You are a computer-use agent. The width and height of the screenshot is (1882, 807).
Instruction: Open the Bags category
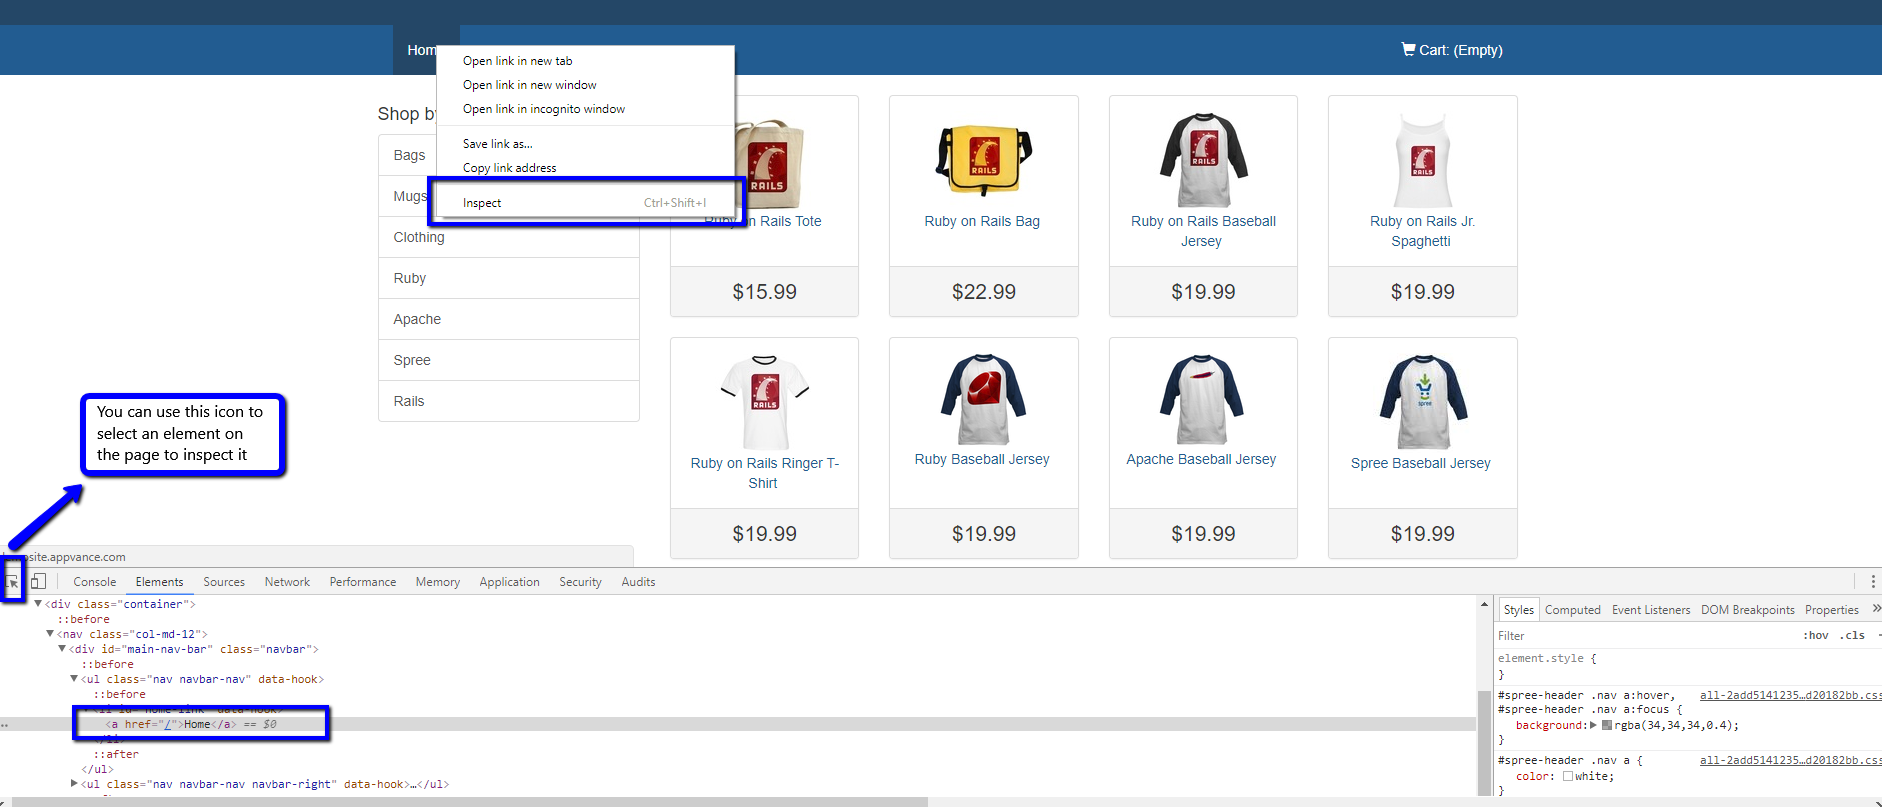tap(409, 155)
